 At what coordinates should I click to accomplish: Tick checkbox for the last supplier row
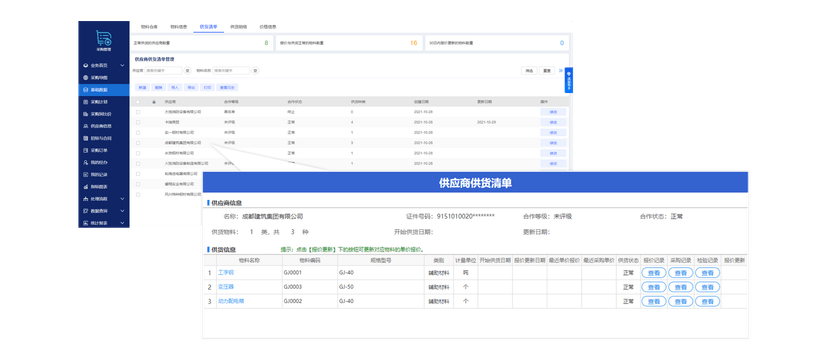[x=138, y=194]
